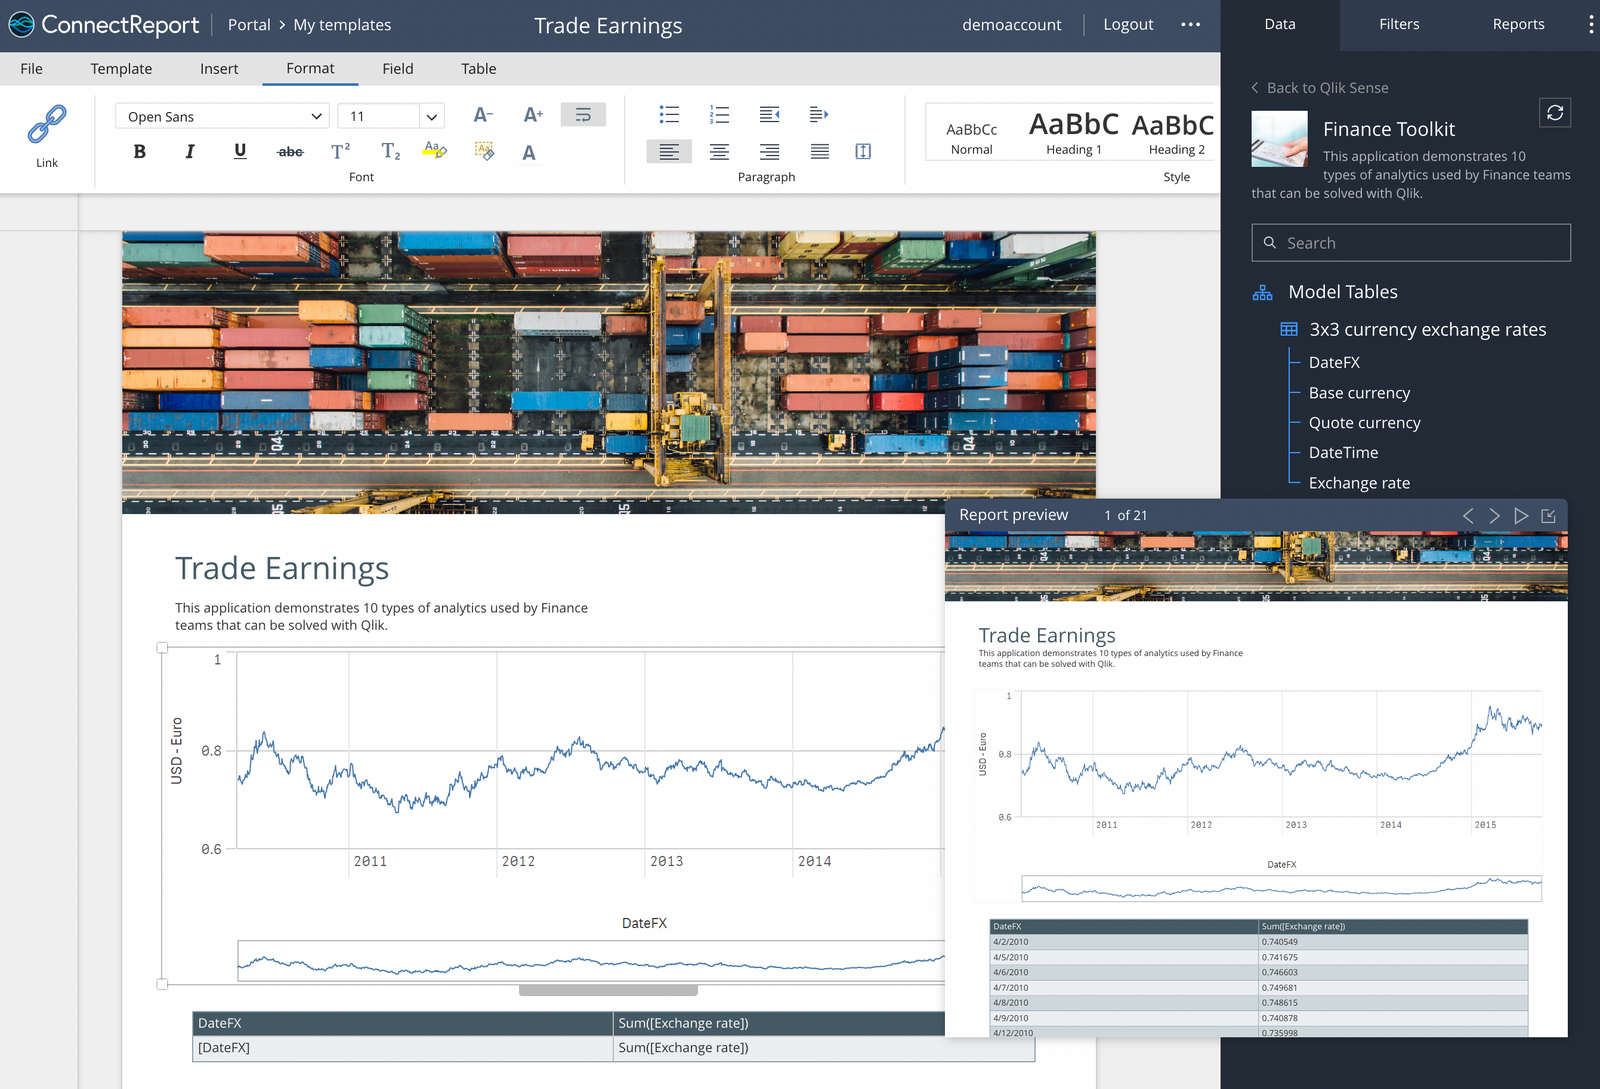Image resolution: width=1600 pixels, height=1089 pixels.
Task: Toggle bold formatting
Action: (139, 151)
